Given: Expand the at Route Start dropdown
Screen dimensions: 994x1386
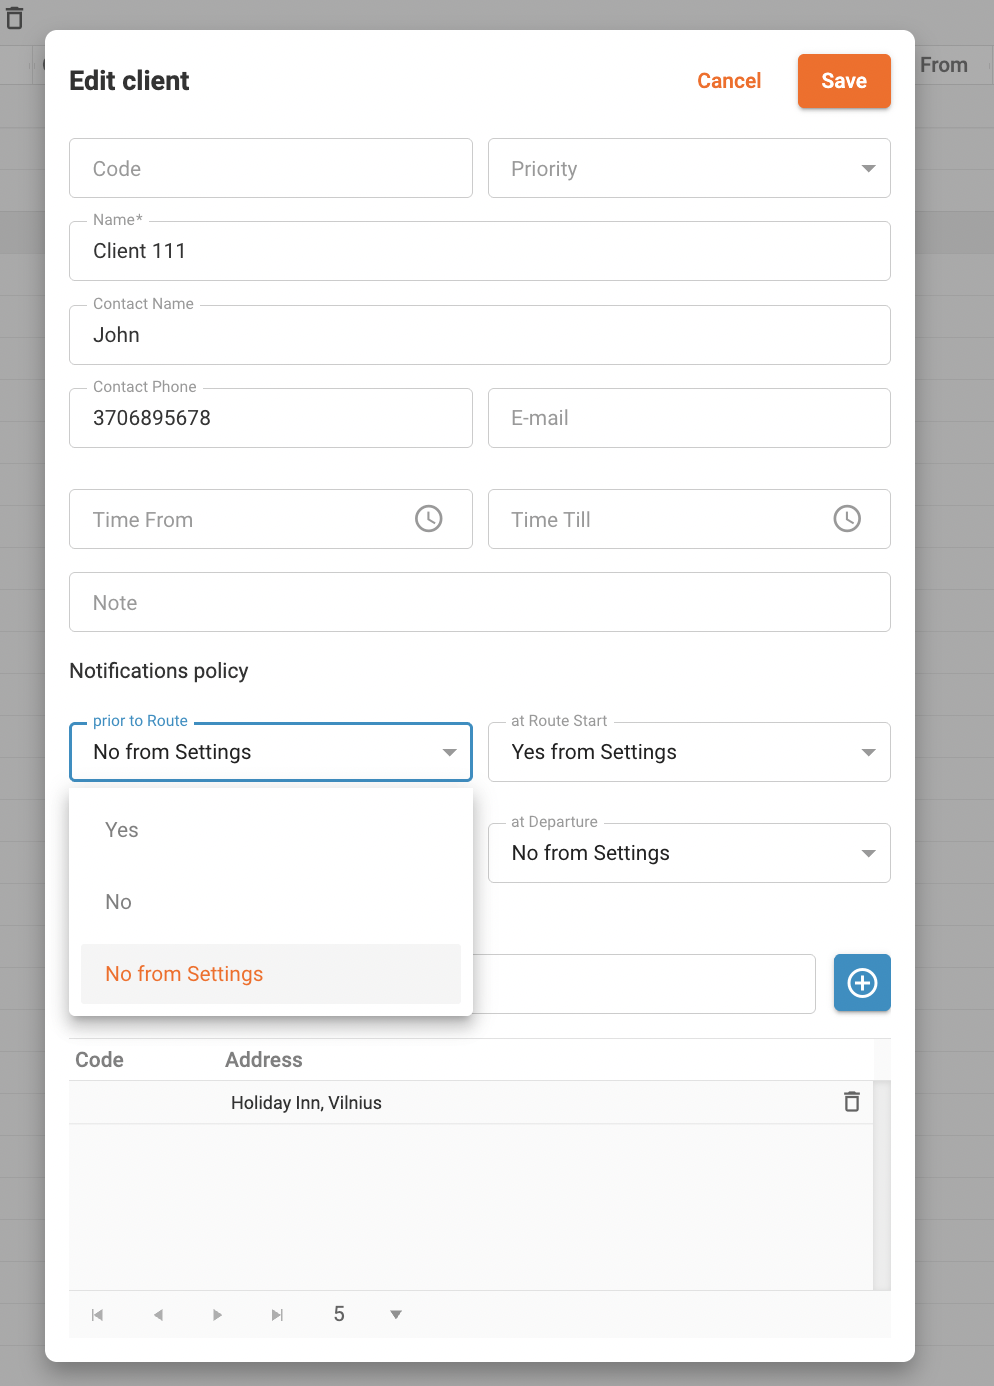Looking at the screenshot, I should pyautogui.click(x=689, y=752).
